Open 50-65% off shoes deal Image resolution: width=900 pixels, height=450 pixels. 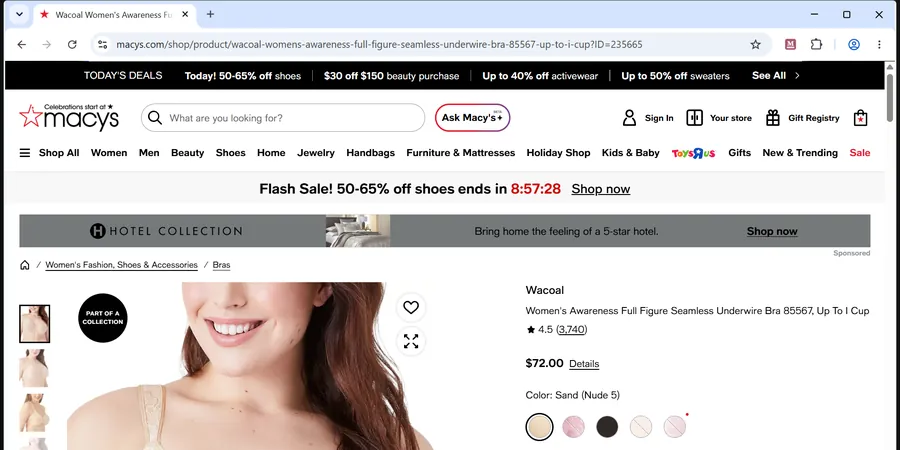[243, 76]
